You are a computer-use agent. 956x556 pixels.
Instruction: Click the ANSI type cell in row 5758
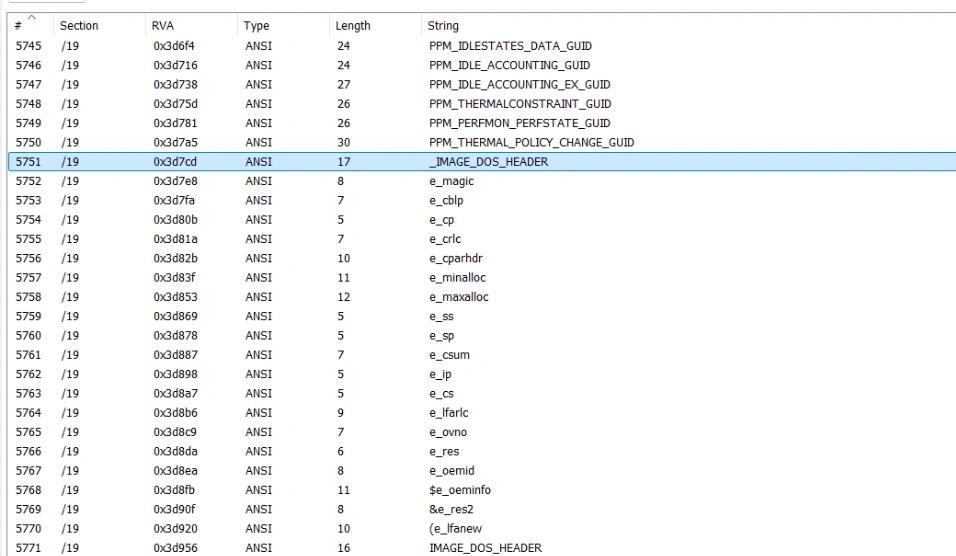tap(259, 297)
